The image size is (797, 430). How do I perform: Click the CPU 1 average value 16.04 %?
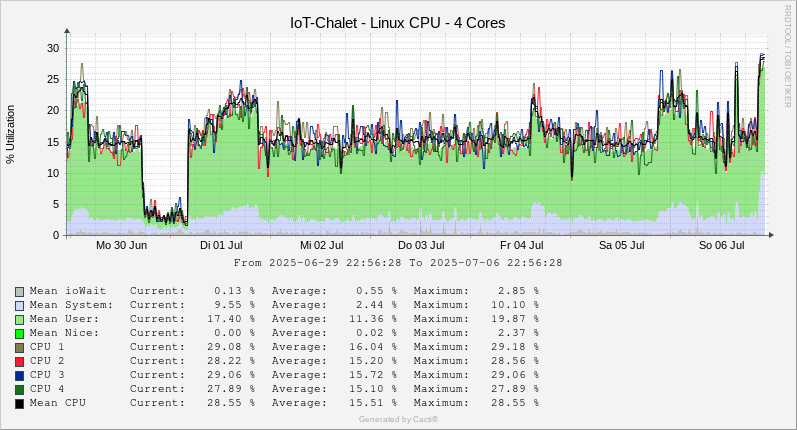tap(373, 347)
